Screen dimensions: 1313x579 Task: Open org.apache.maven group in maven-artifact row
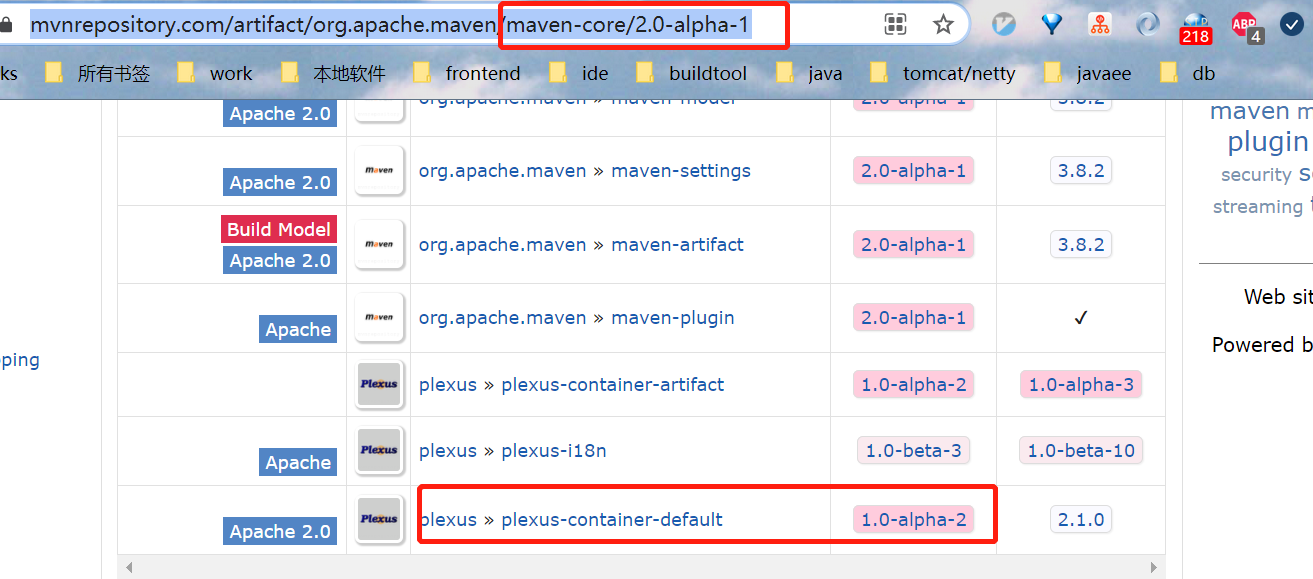(502, 244)
